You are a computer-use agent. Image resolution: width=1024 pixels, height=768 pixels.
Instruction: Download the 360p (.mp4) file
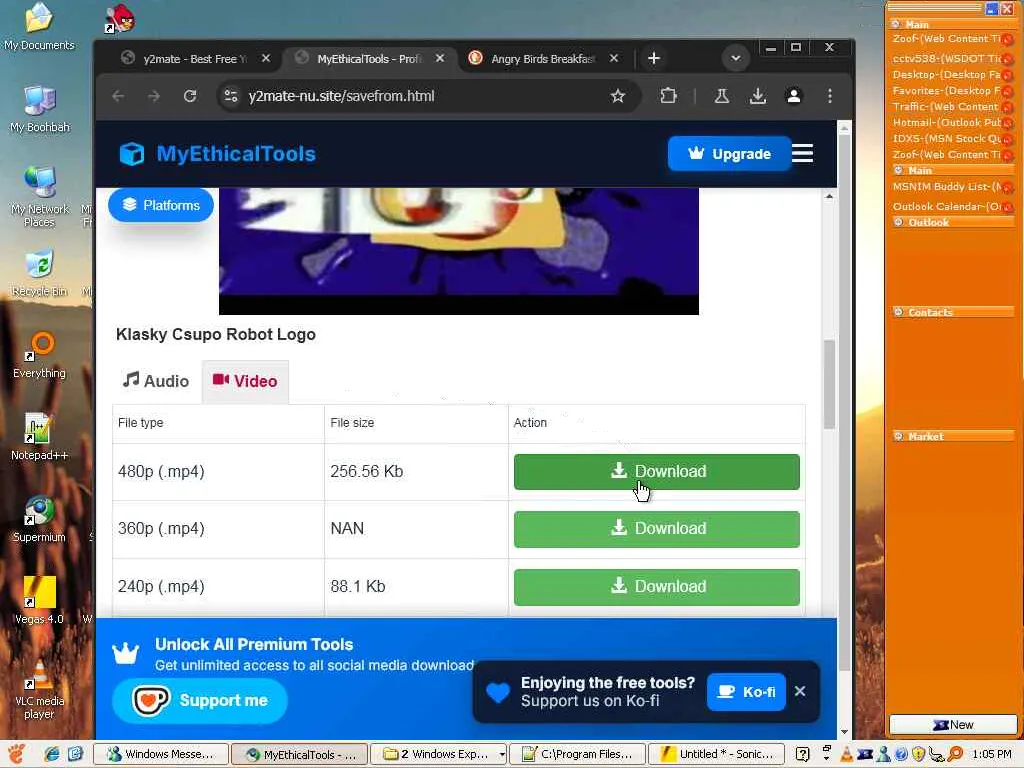point(656,529)
